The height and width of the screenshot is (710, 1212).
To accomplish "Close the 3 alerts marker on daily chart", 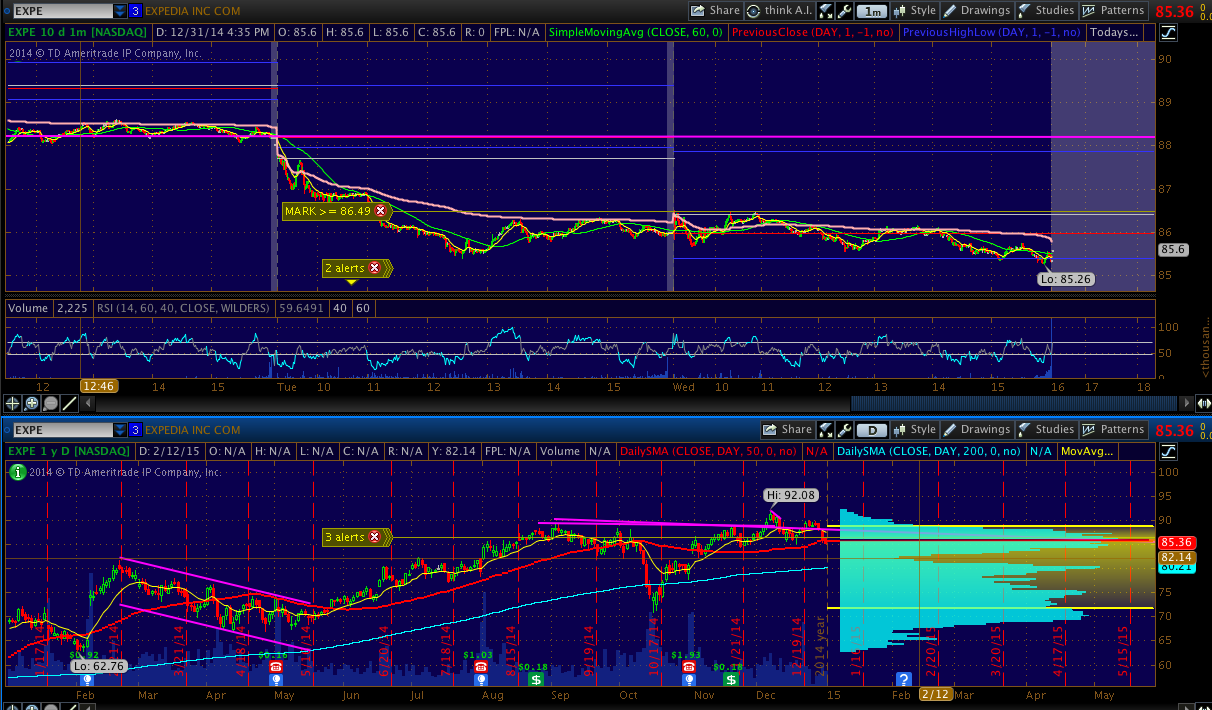I will pyautogui.click(x=375, y=537).
